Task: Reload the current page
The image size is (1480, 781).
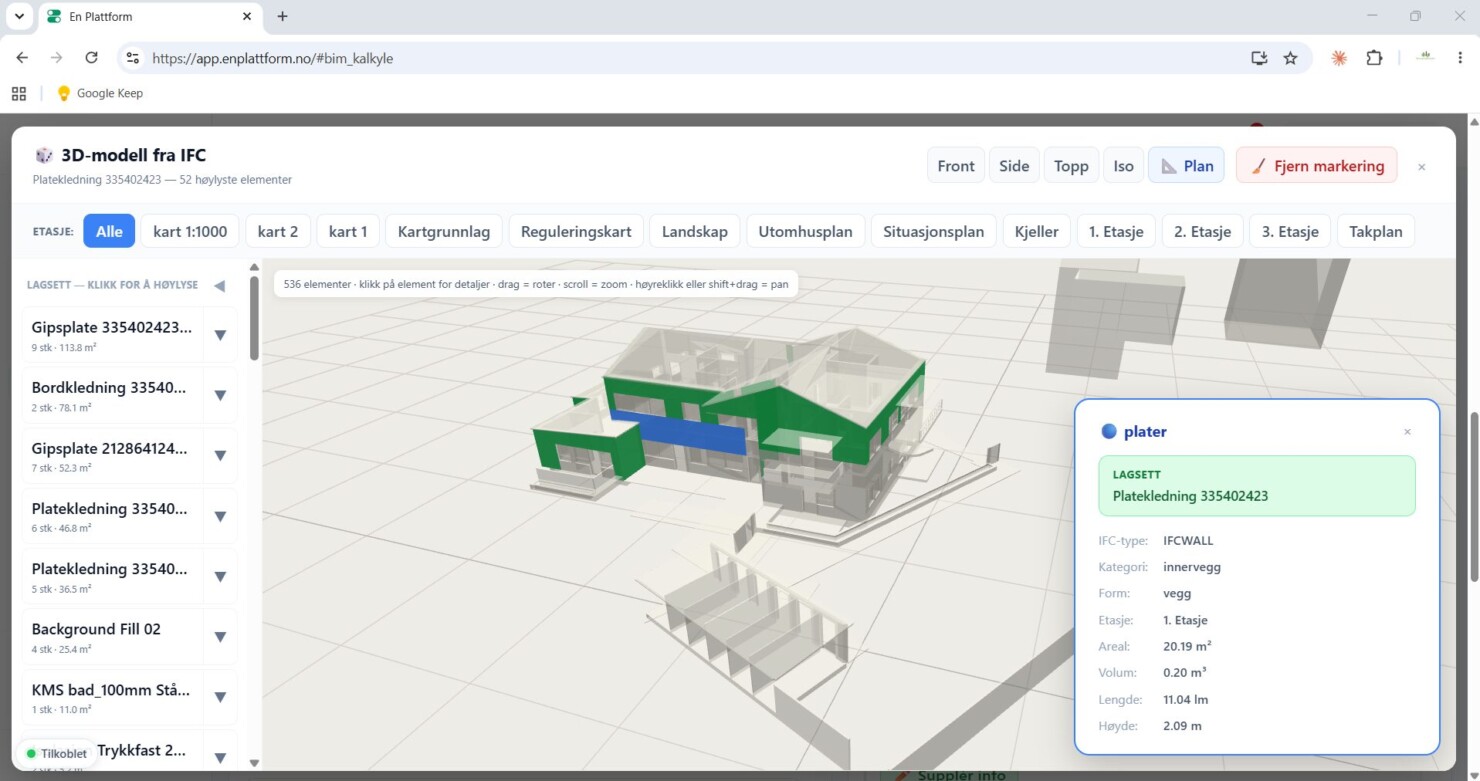Action: pos(91,58)
